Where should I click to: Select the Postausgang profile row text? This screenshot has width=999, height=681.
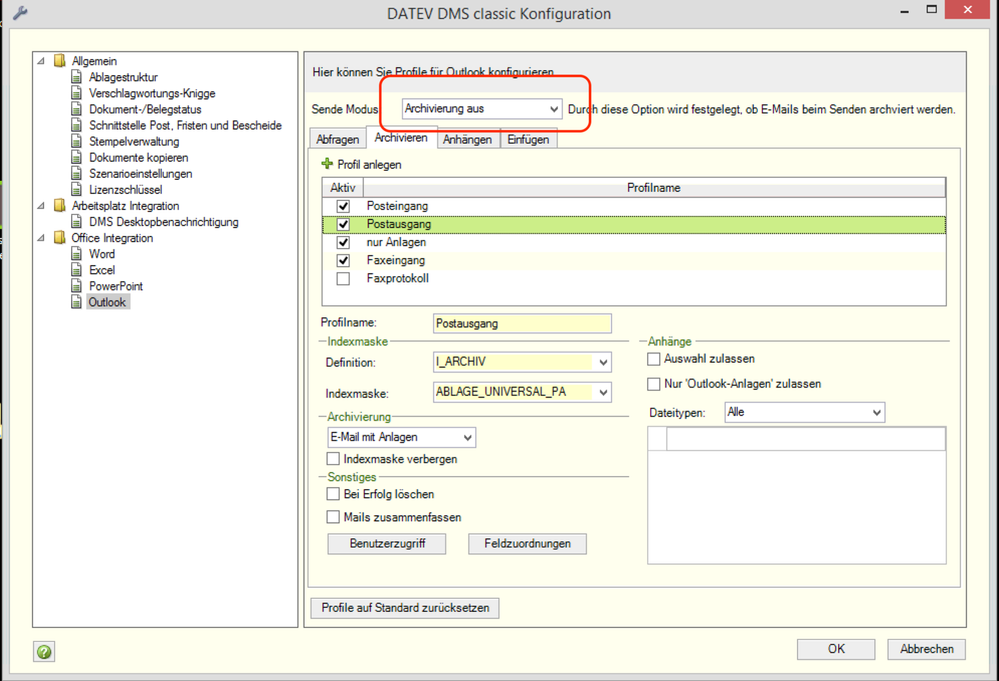(x=399, y=224)
